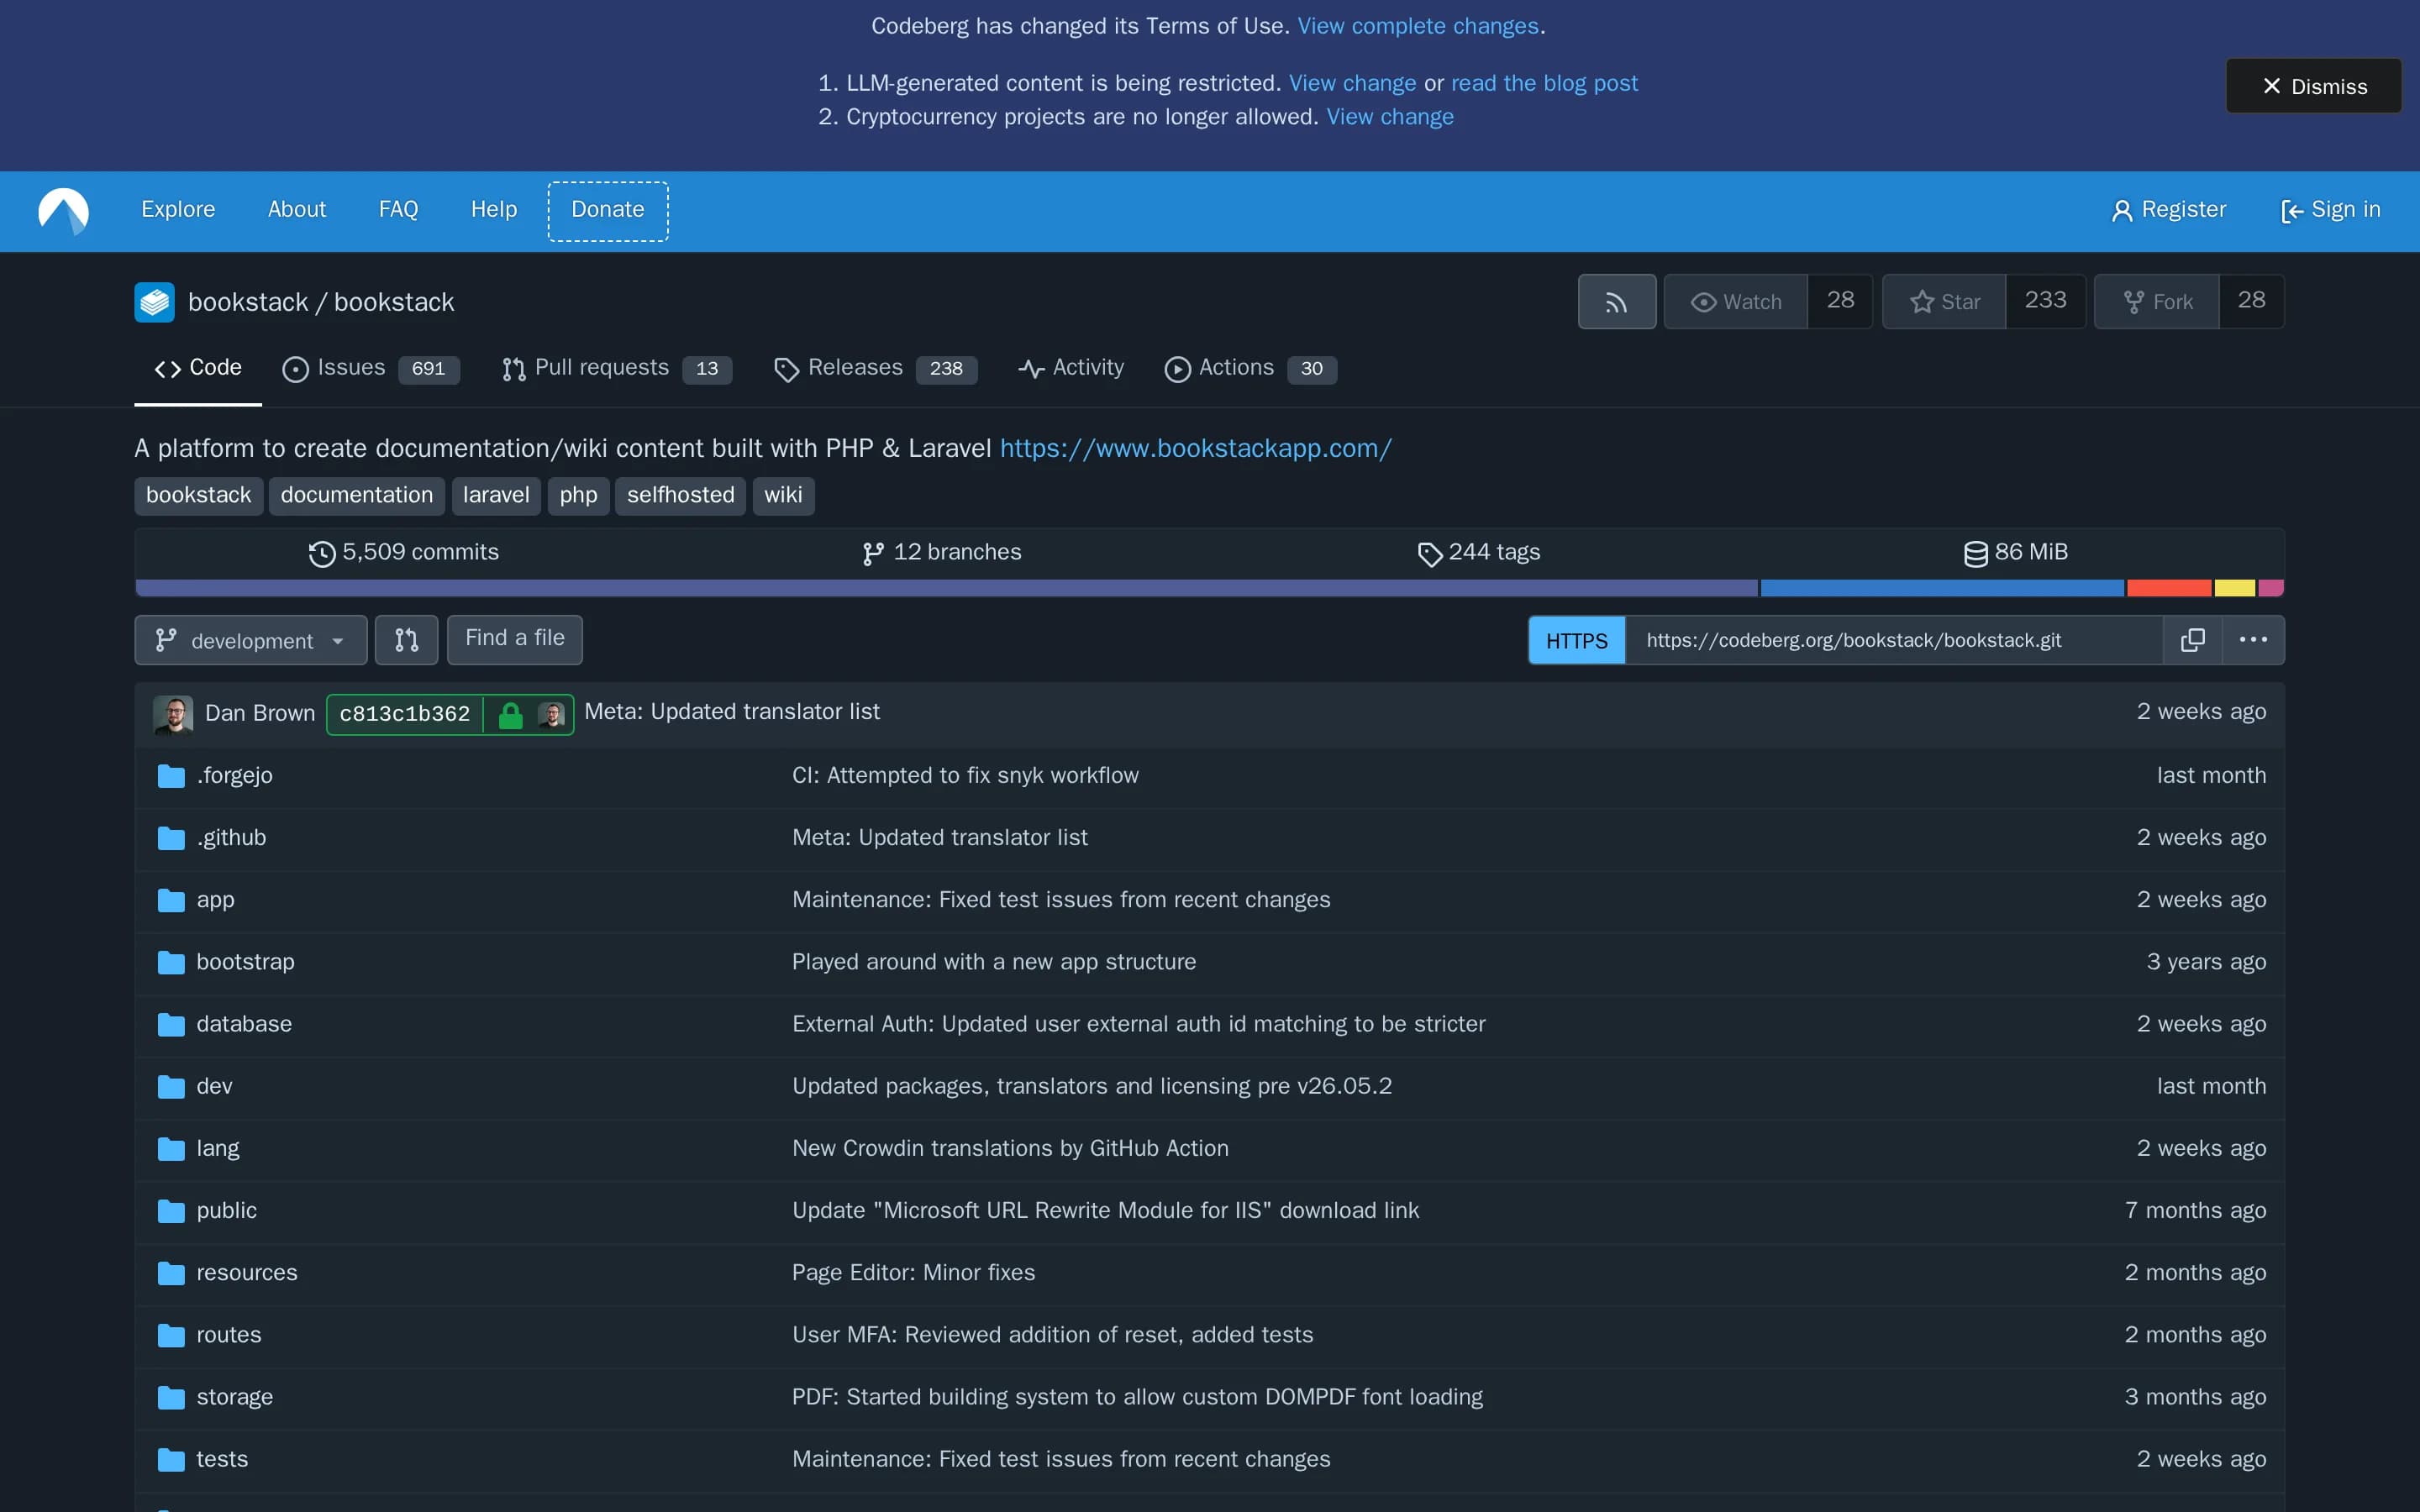Open the bootstrap folder

[245, 962]
